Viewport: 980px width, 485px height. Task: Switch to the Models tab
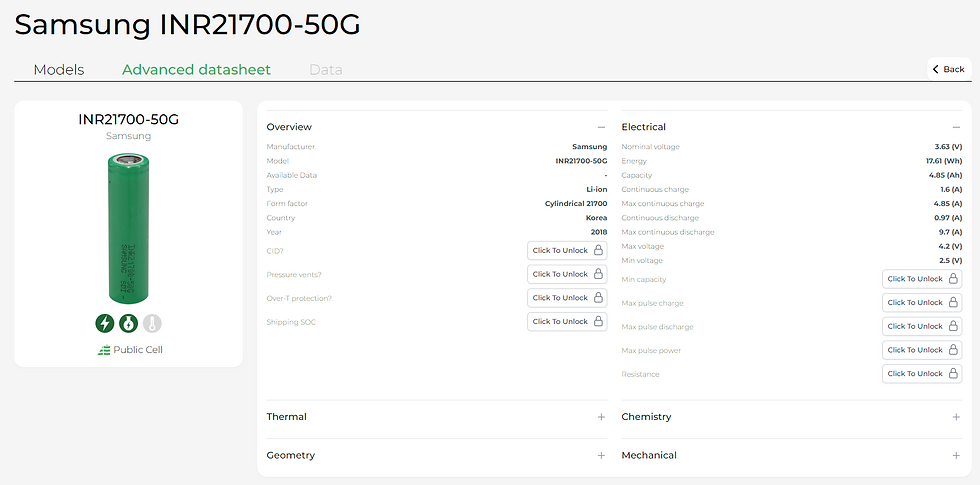coord(59,69)
